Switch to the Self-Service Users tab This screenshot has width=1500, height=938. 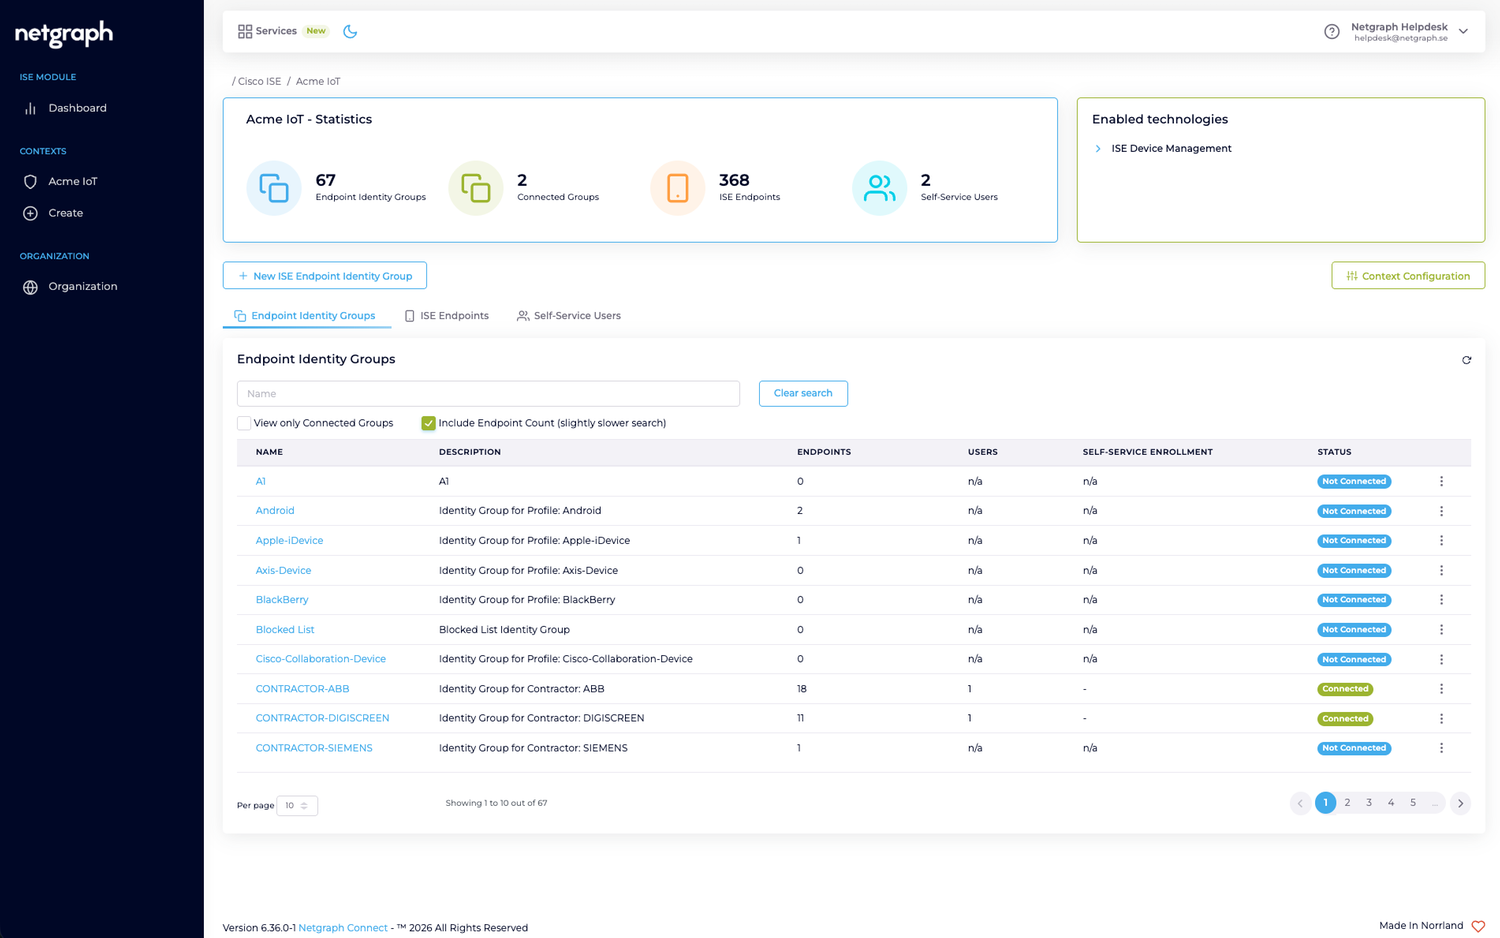tap(568, 316)
